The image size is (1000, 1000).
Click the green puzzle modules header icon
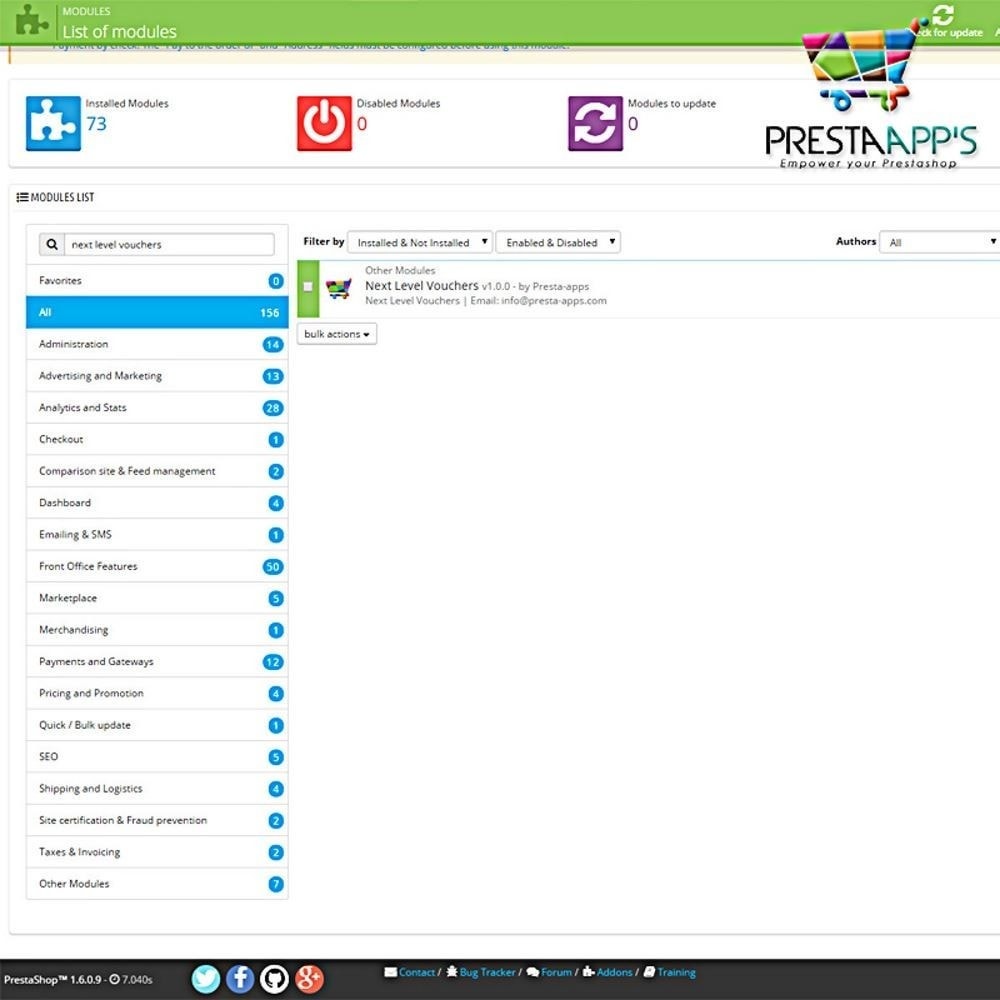click(31, 20)
